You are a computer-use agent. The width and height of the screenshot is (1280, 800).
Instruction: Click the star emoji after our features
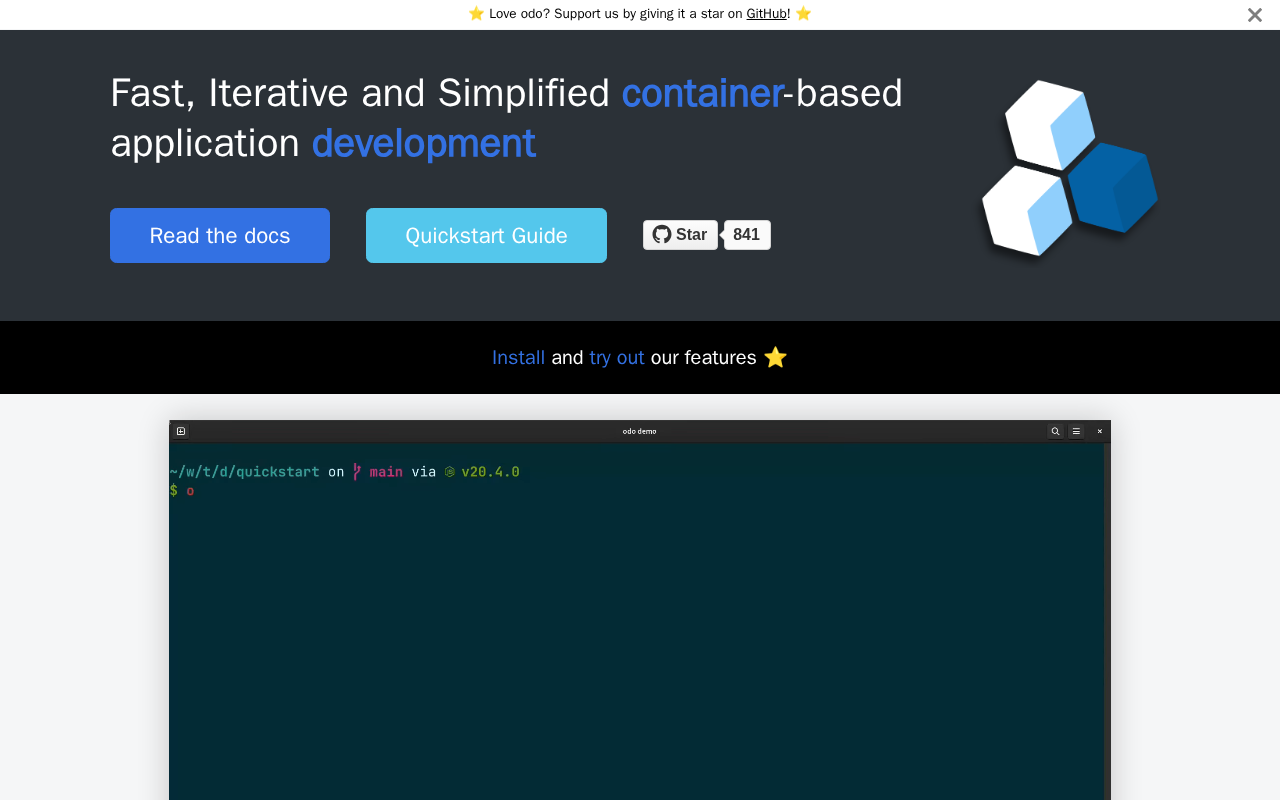pos(775,357)
